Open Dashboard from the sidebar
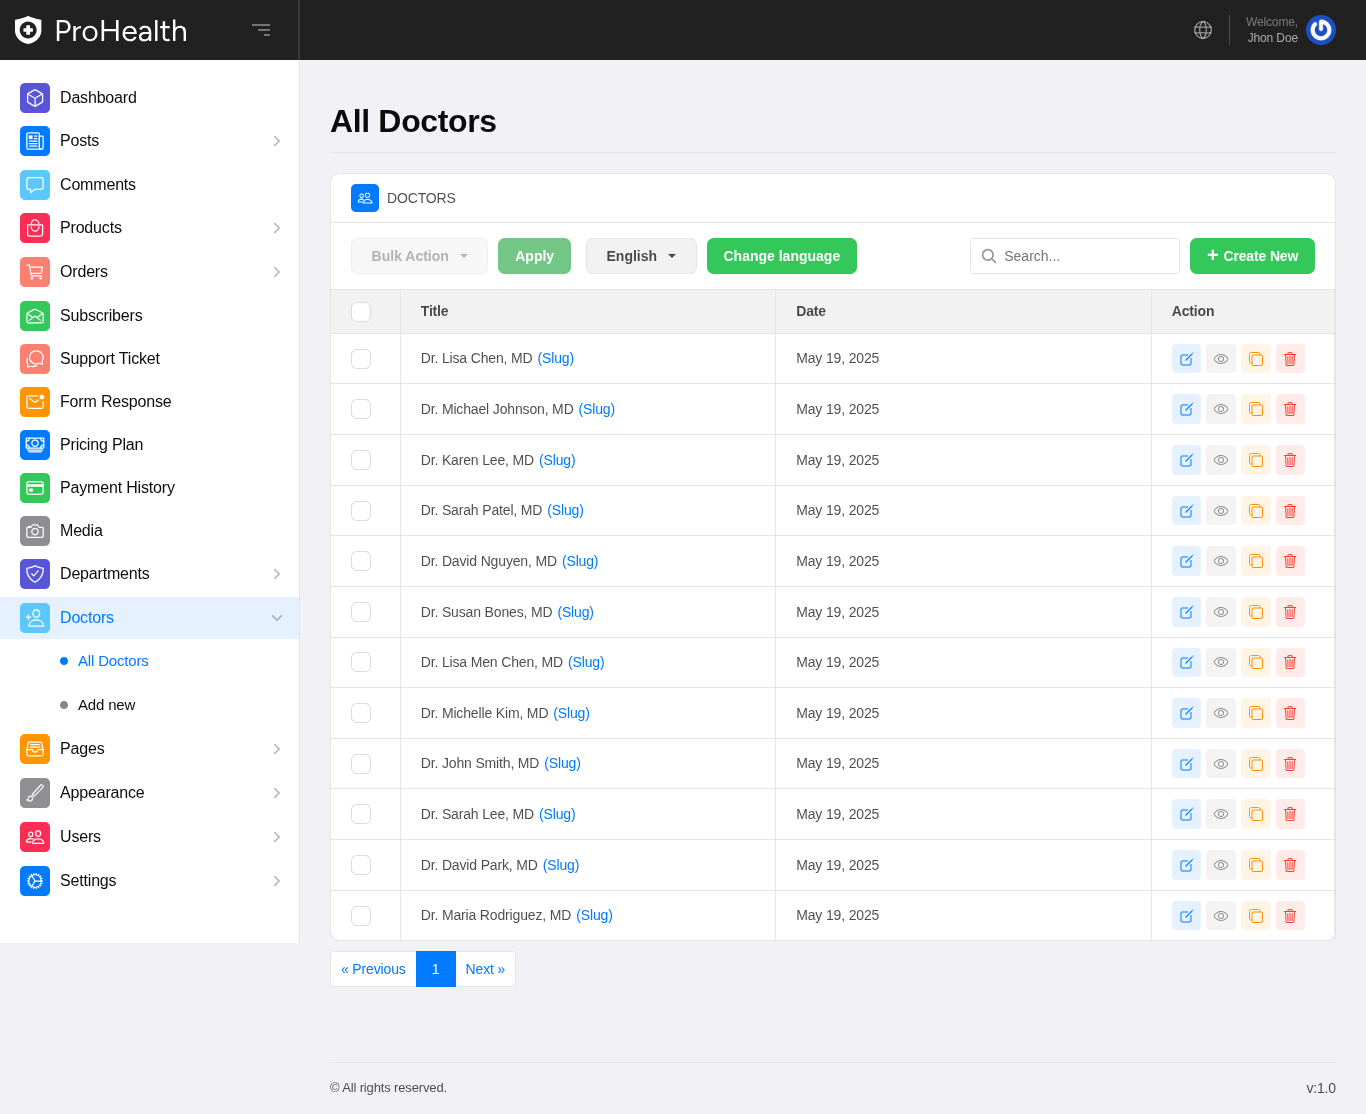The width and height of the screenshot is (1366, 1114). [x=98, y=98]
